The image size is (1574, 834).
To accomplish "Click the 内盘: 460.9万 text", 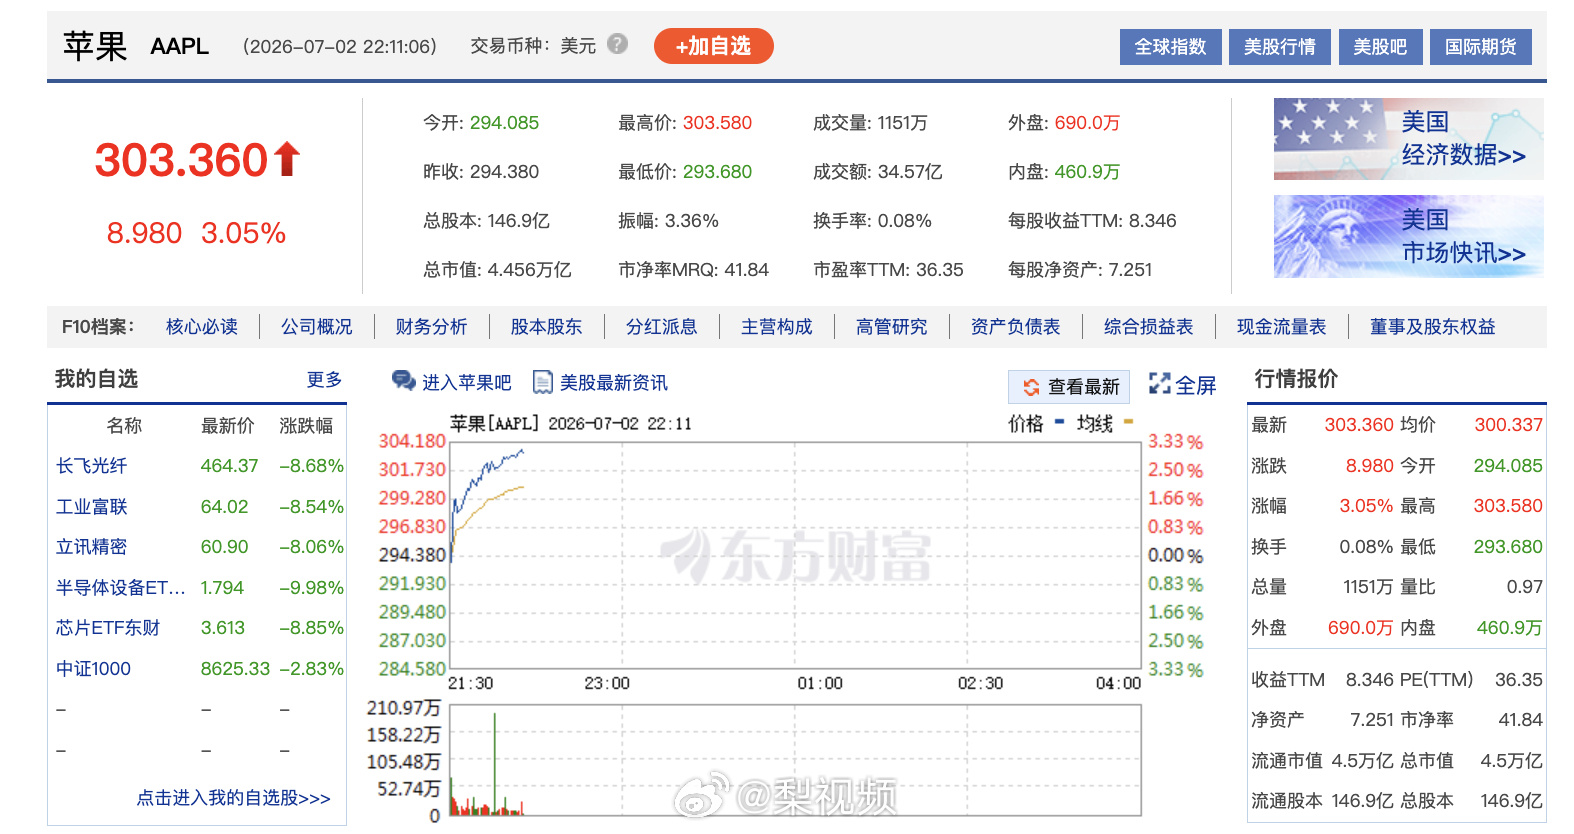I will coord(1064,172).
